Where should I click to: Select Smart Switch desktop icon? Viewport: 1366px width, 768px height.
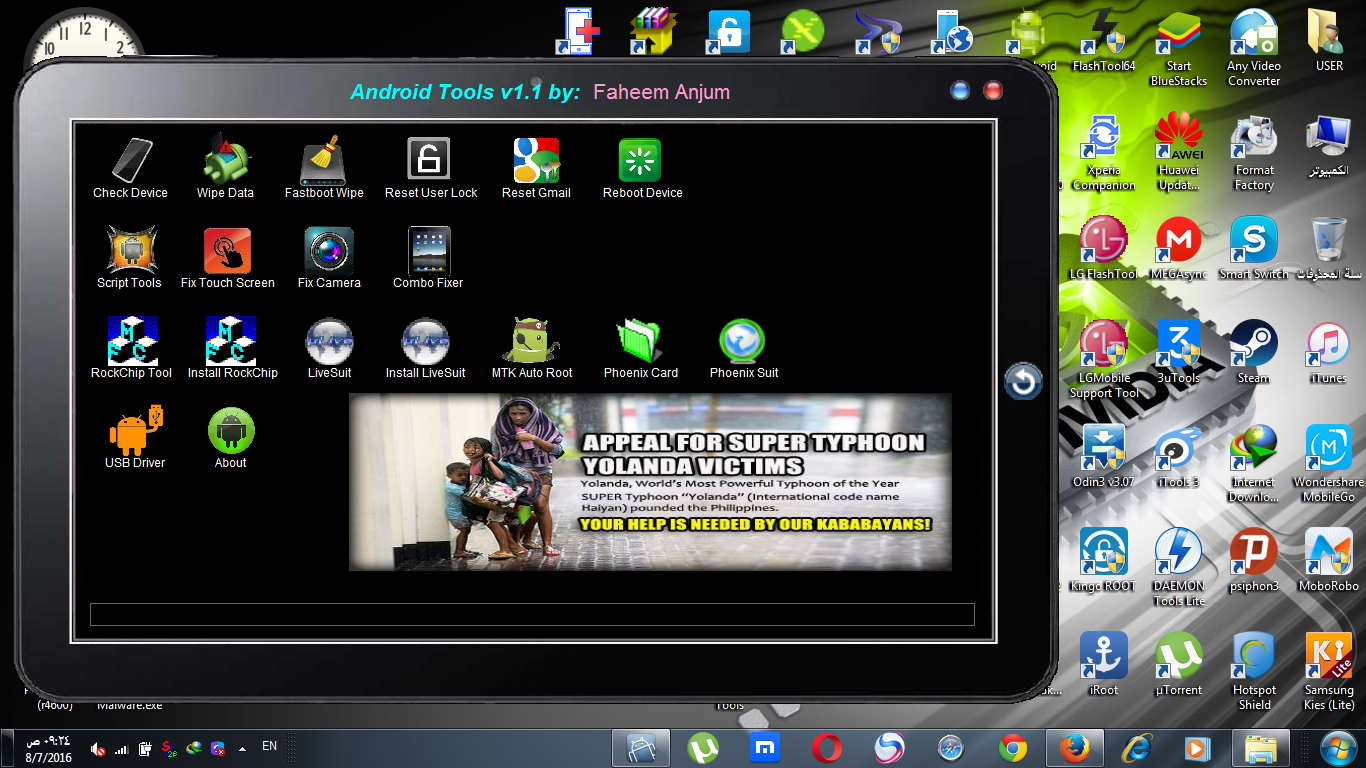[1254, 249]
